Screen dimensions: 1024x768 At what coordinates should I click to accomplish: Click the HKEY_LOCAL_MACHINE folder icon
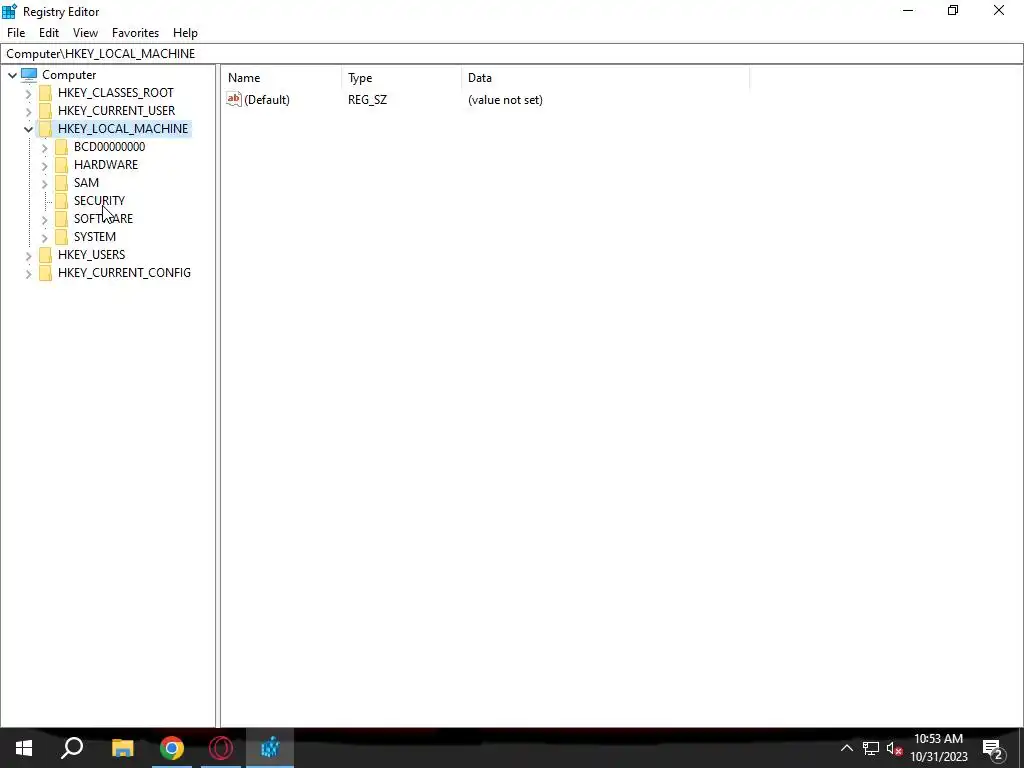(45, 129)
